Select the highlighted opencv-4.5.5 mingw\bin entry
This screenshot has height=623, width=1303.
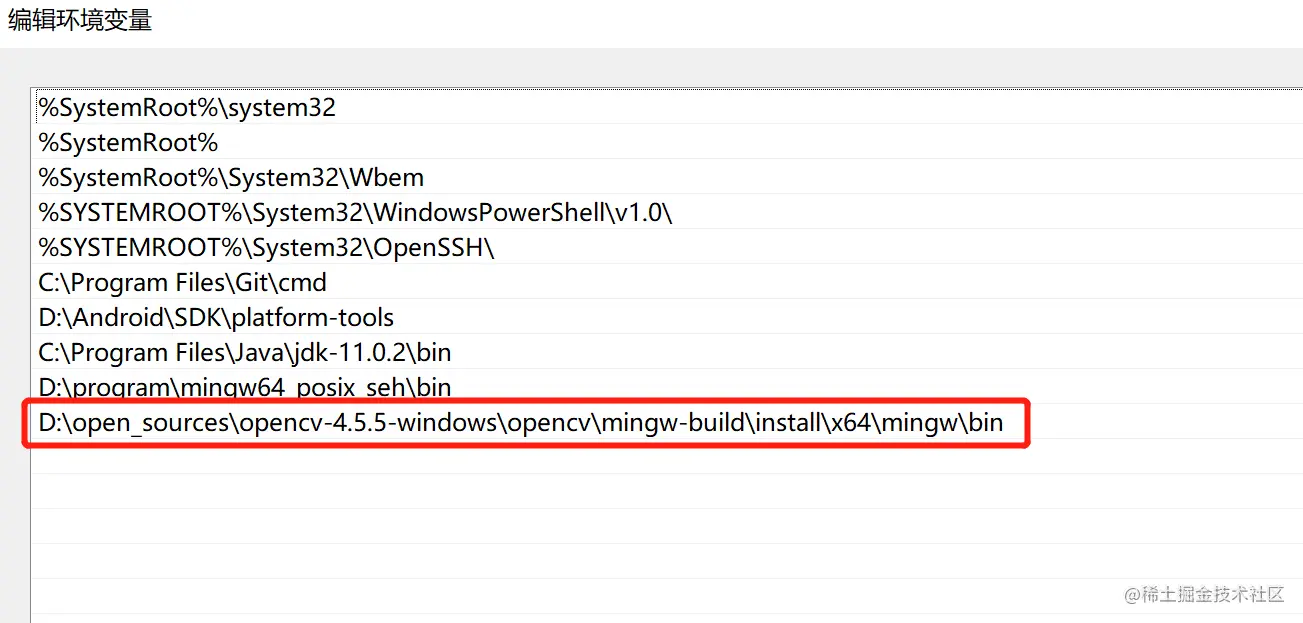[x=520, y=424]
